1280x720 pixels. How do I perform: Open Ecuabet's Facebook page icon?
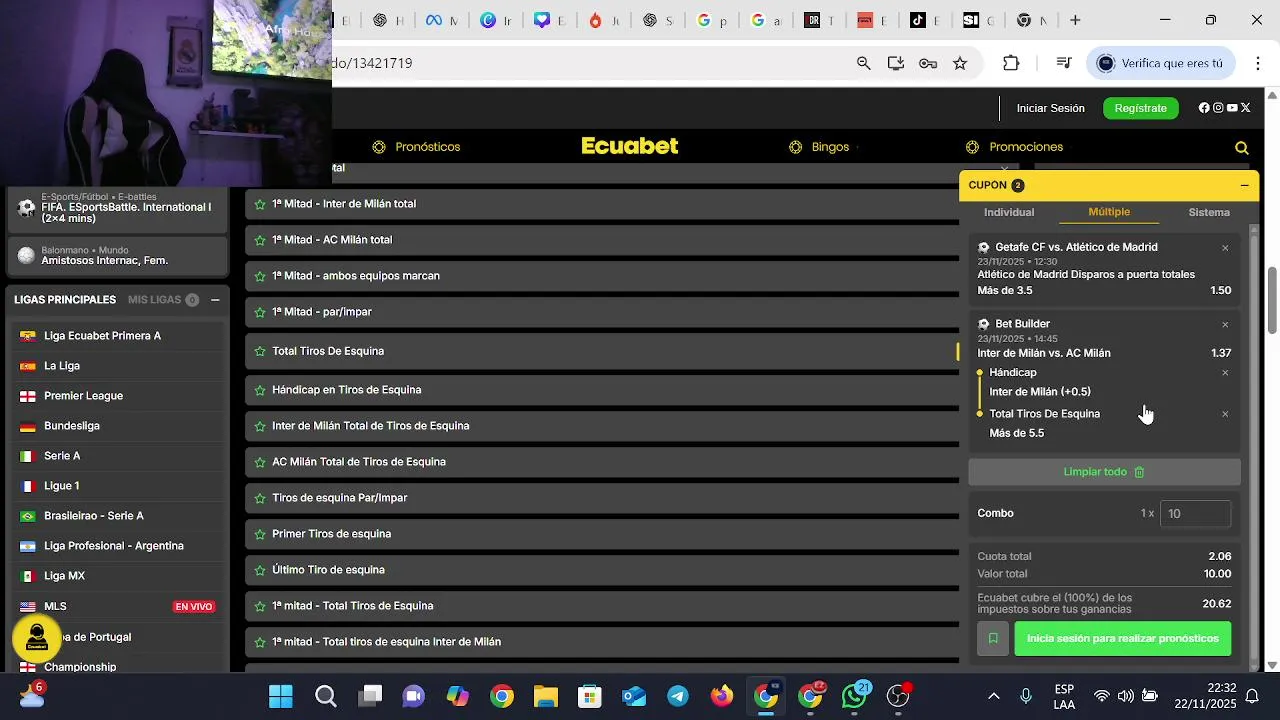click(1204, 108)
